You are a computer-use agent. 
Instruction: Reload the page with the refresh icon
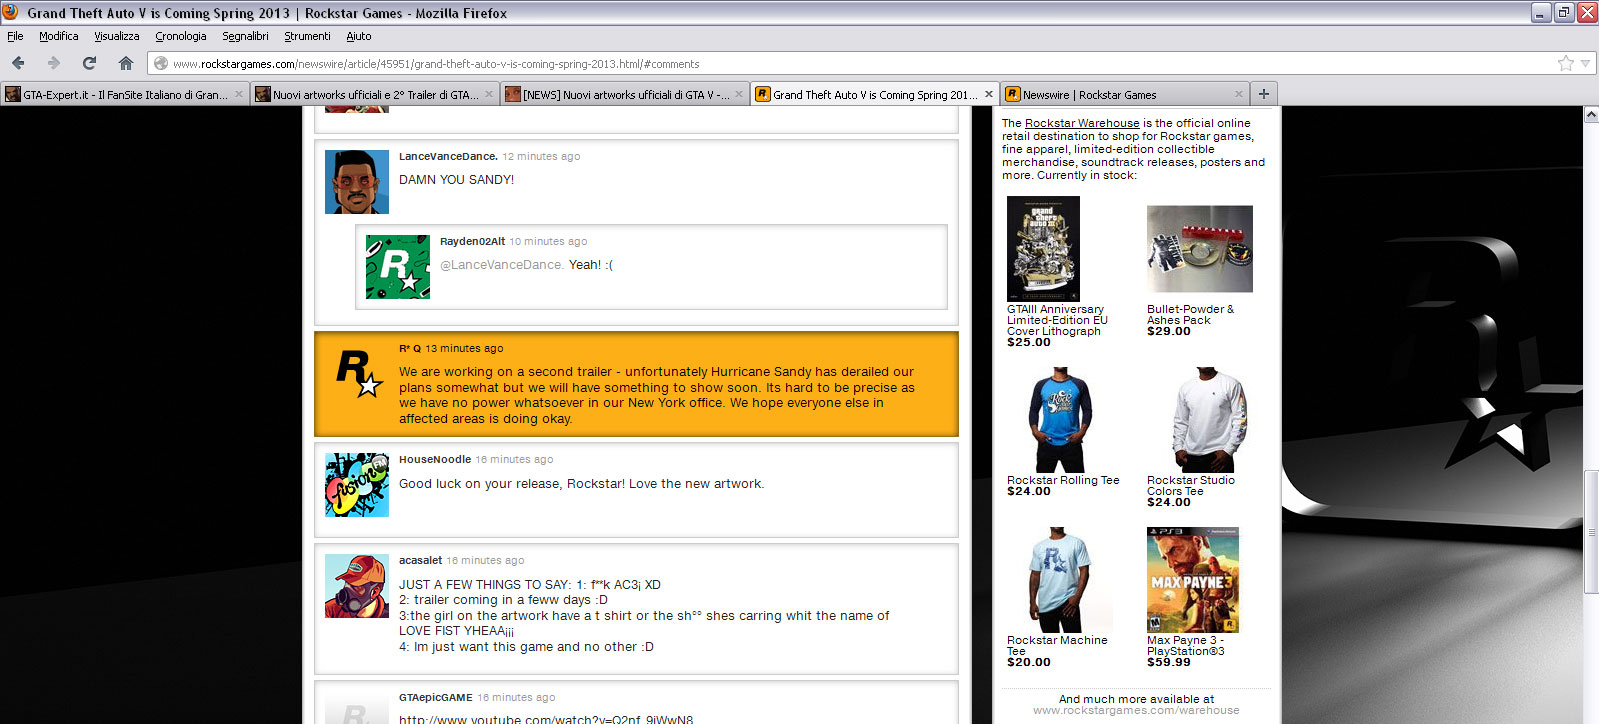[x=89, y=63]
